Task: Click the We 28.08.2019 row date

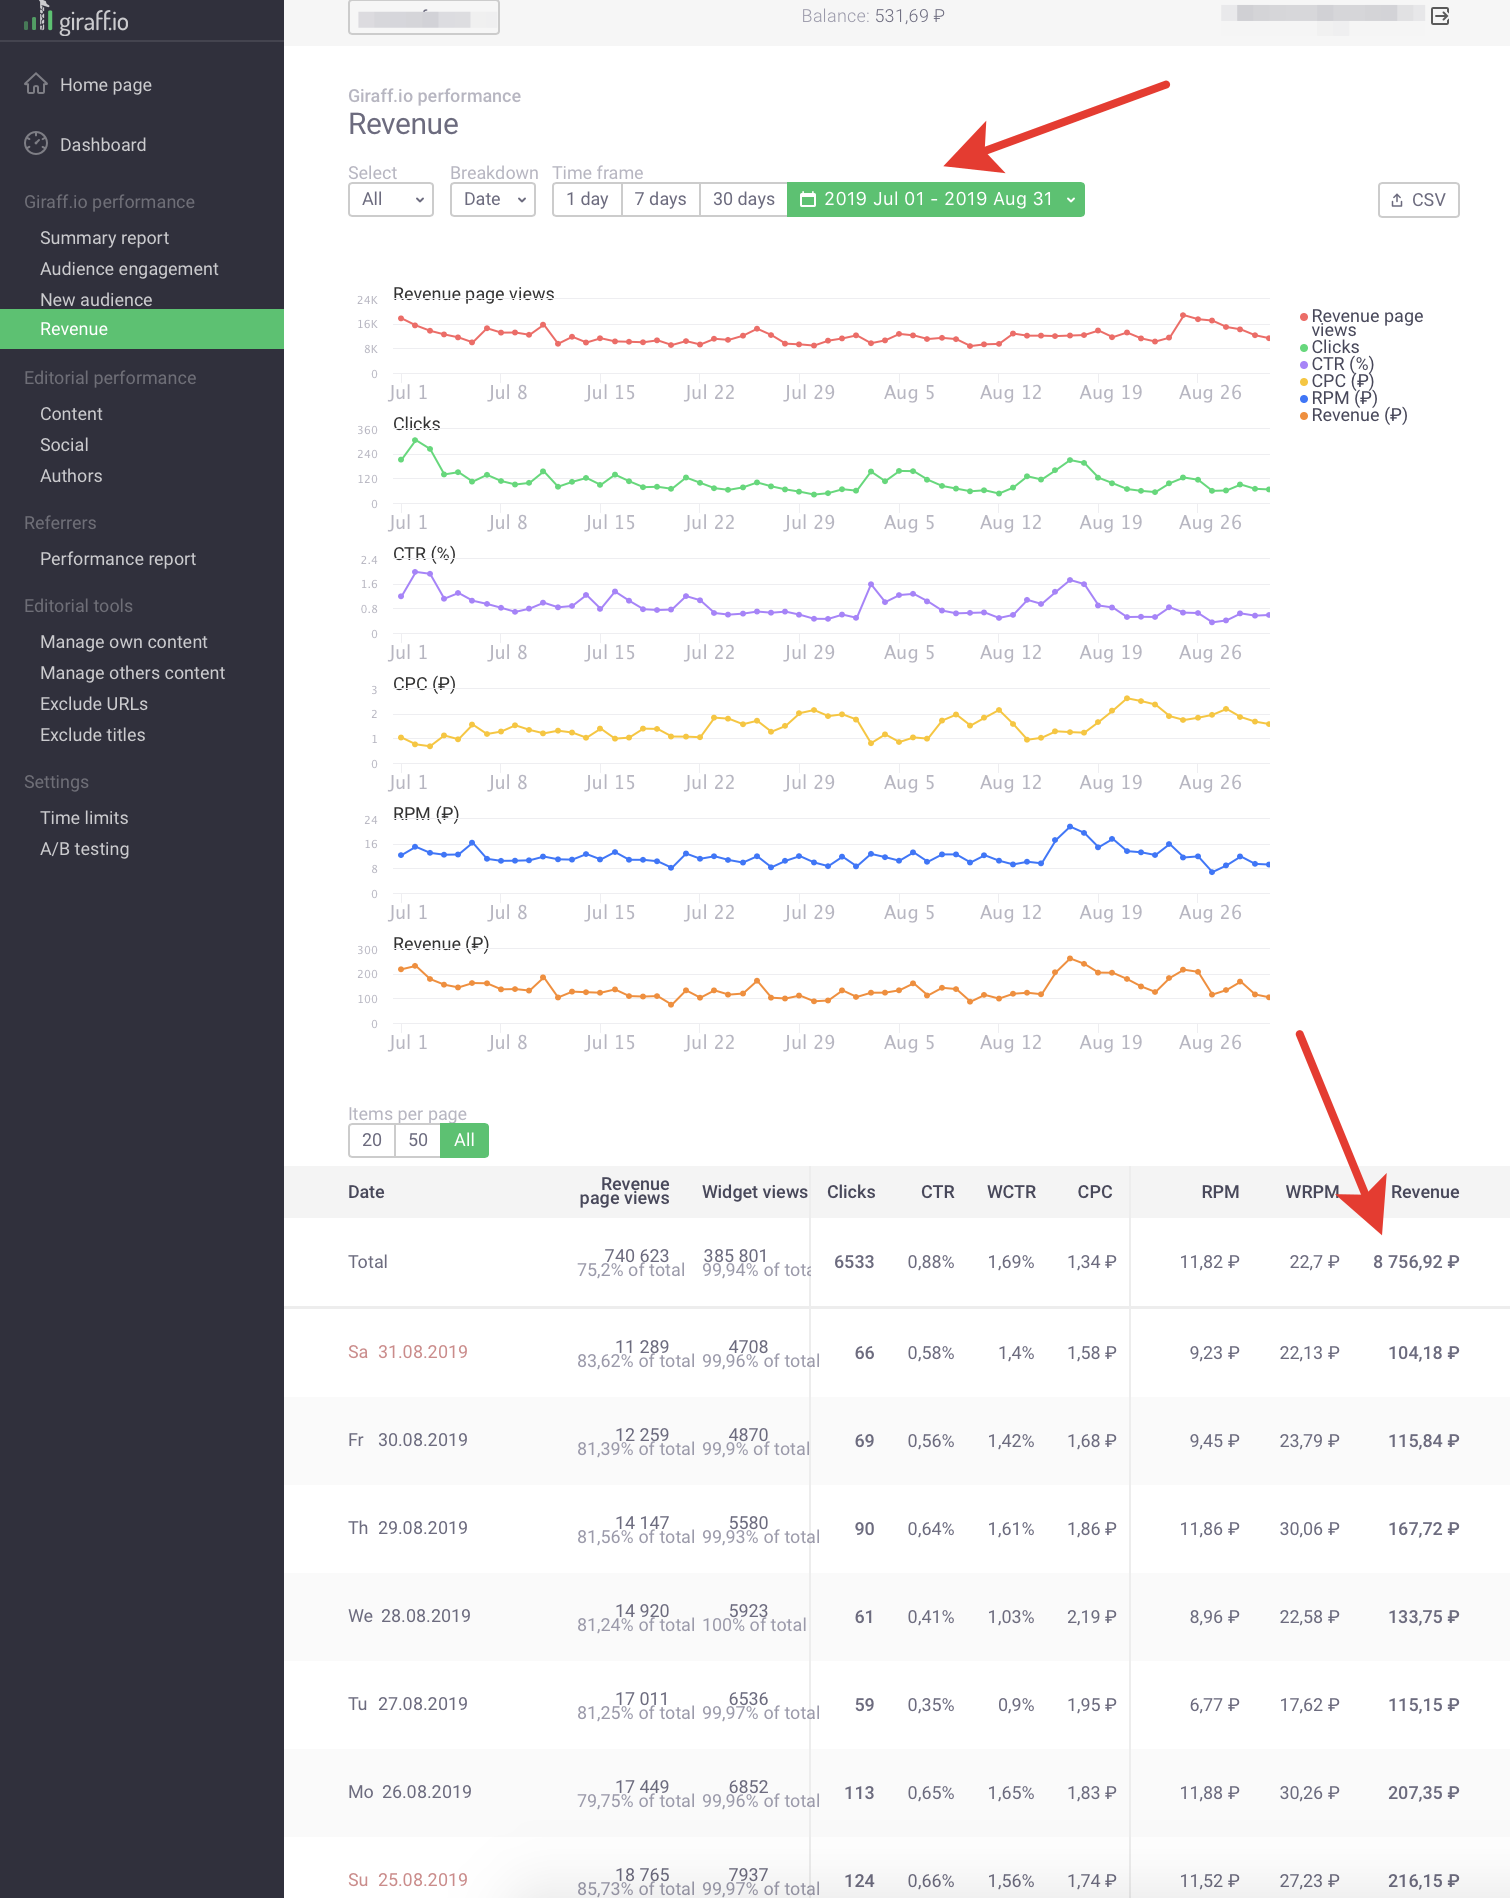Action: (x=409, y=1616)
